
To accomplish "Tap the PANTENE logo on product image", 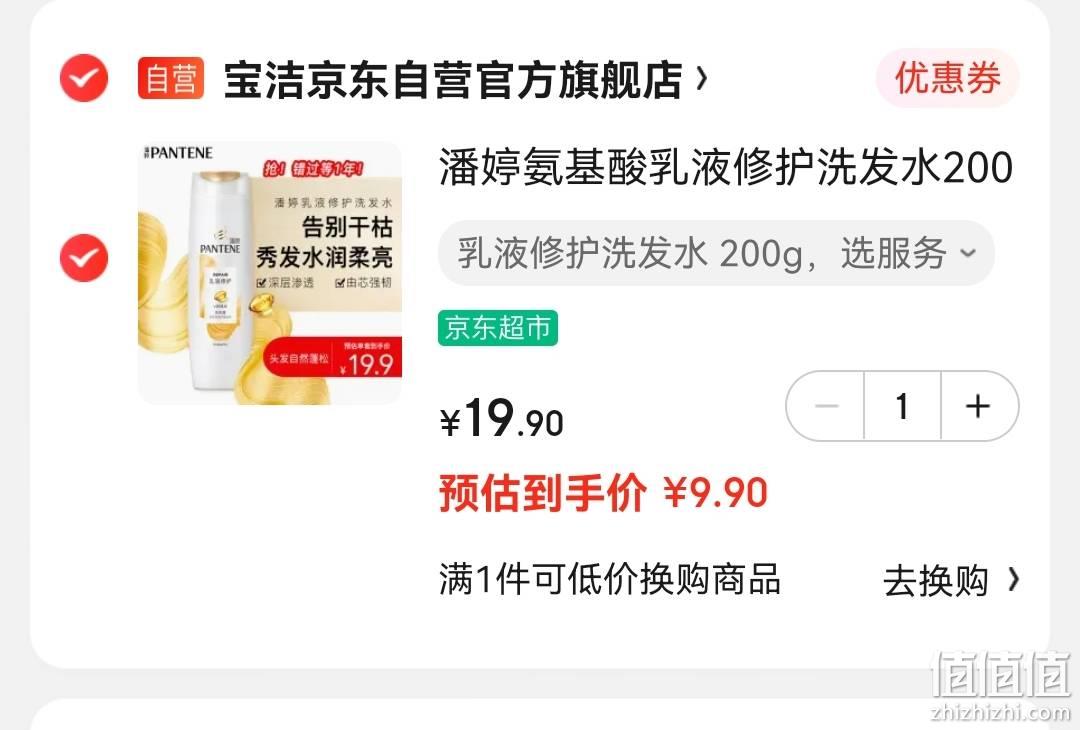I will [x=179, y=153].
